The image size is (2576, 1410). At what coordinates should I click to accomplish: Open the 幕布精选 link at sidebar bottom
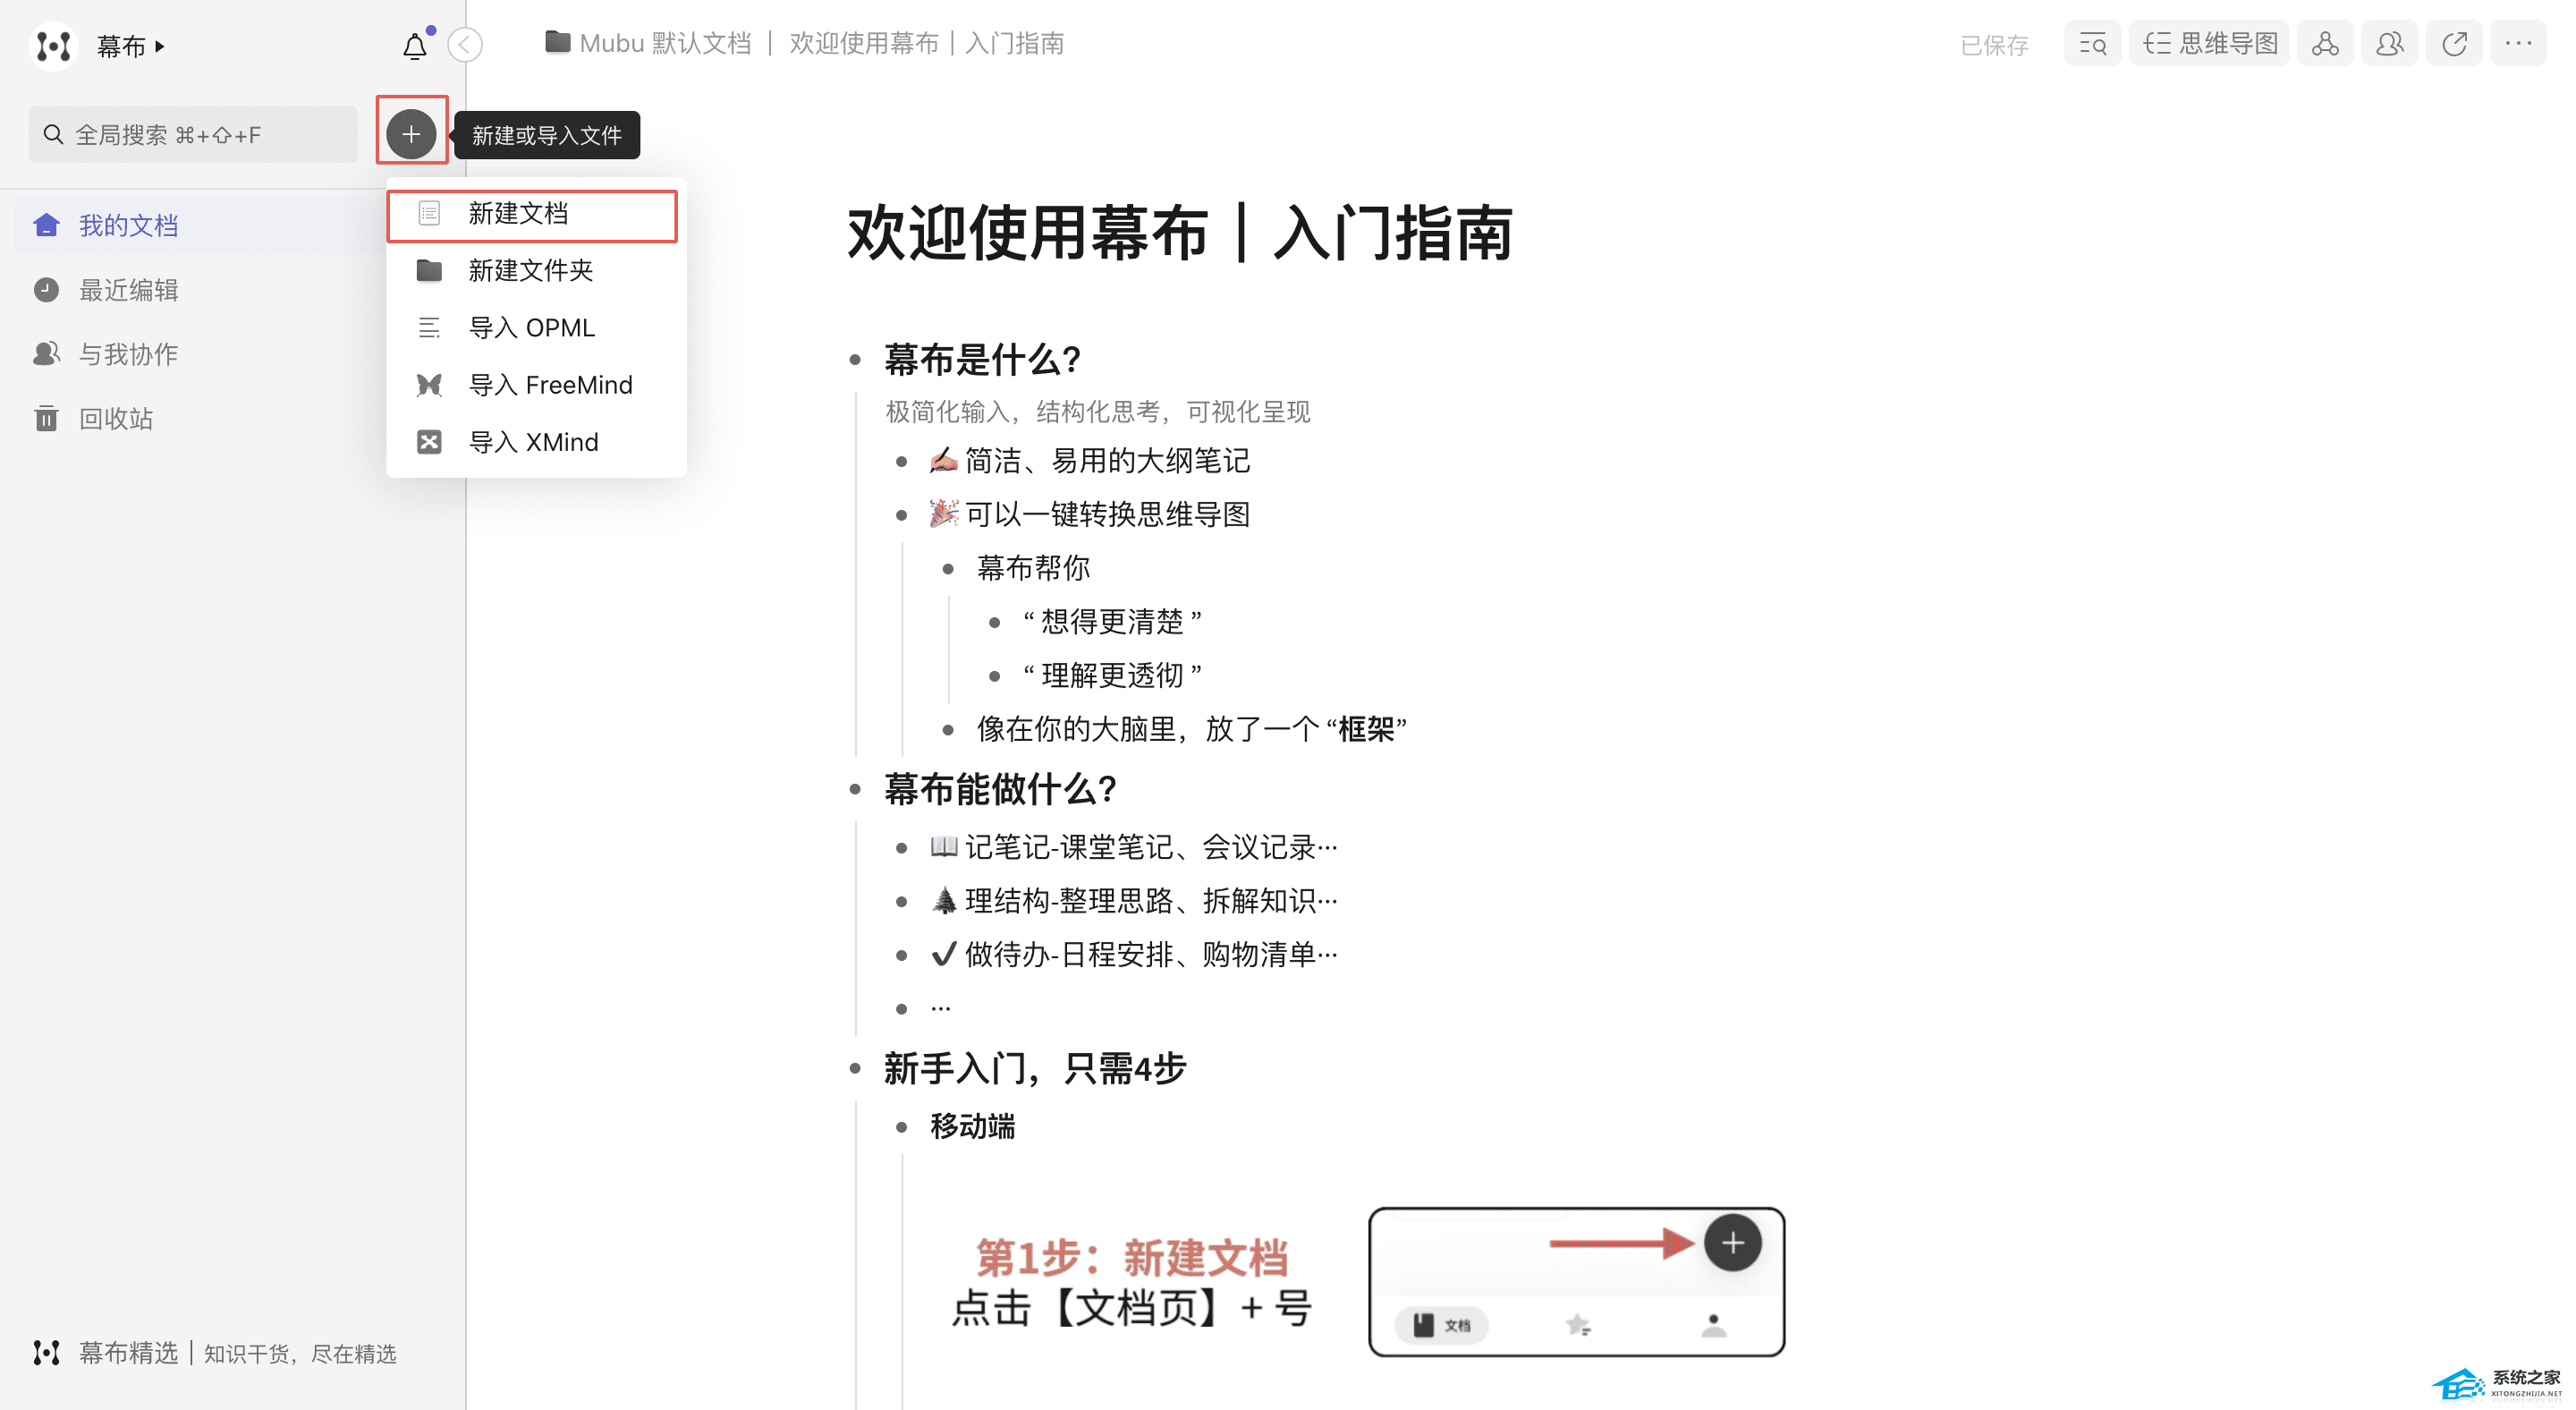(214, 1353)
